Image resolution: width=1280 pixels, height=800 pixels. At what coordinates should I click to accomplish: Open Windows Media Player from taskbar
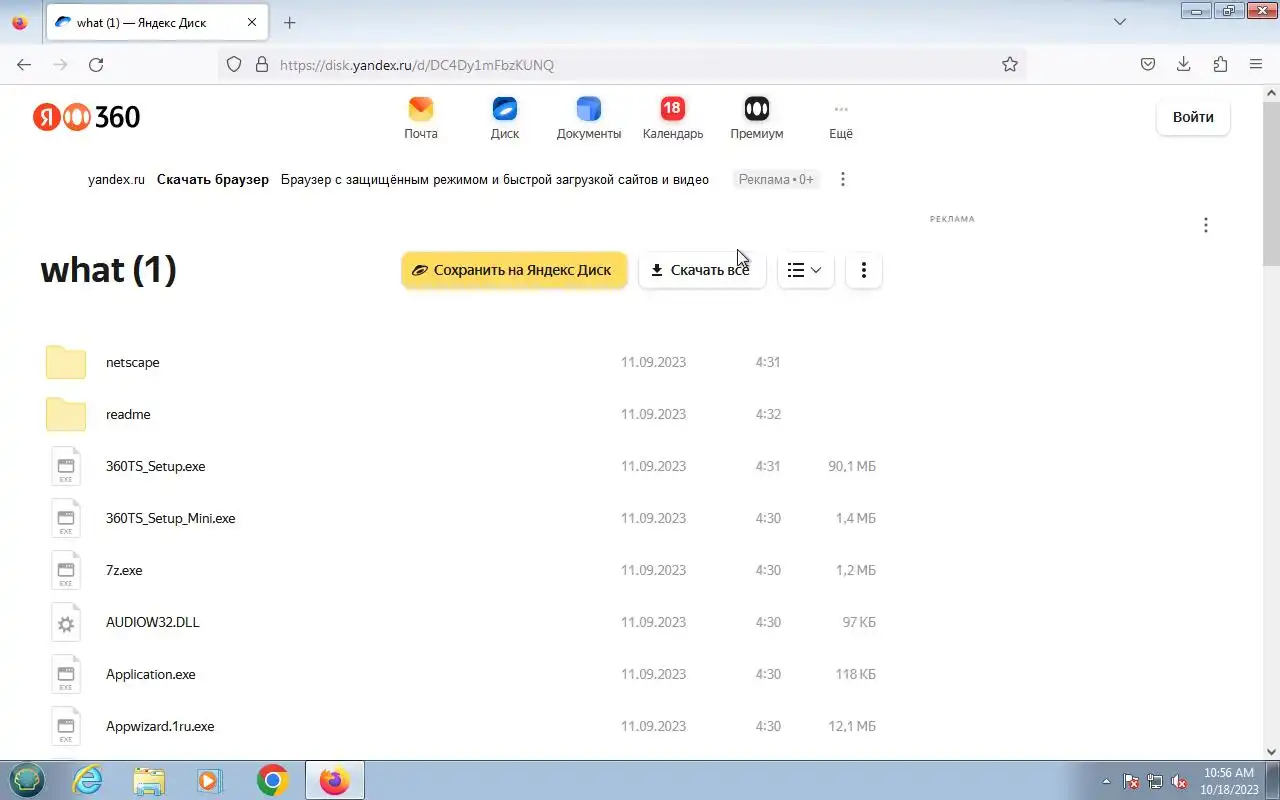(x=210, y=780)
